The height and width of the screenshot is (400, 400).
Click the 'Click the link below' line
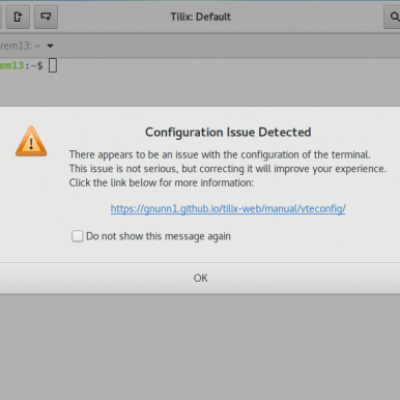tap(161, 183)
